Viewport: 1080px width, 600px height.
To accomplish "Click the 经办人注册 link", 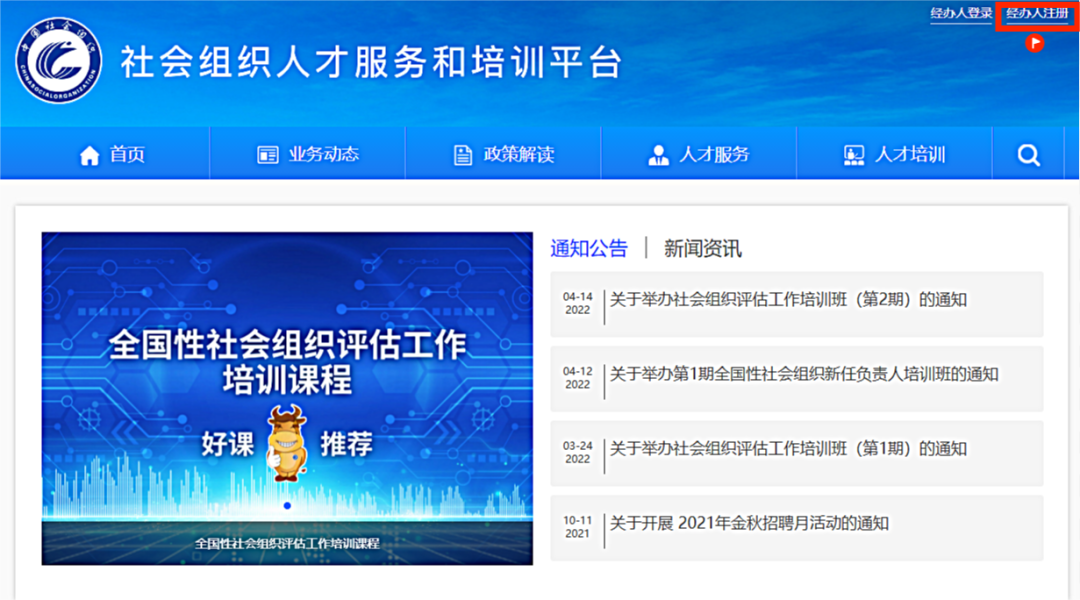I will pos(1037,14).
